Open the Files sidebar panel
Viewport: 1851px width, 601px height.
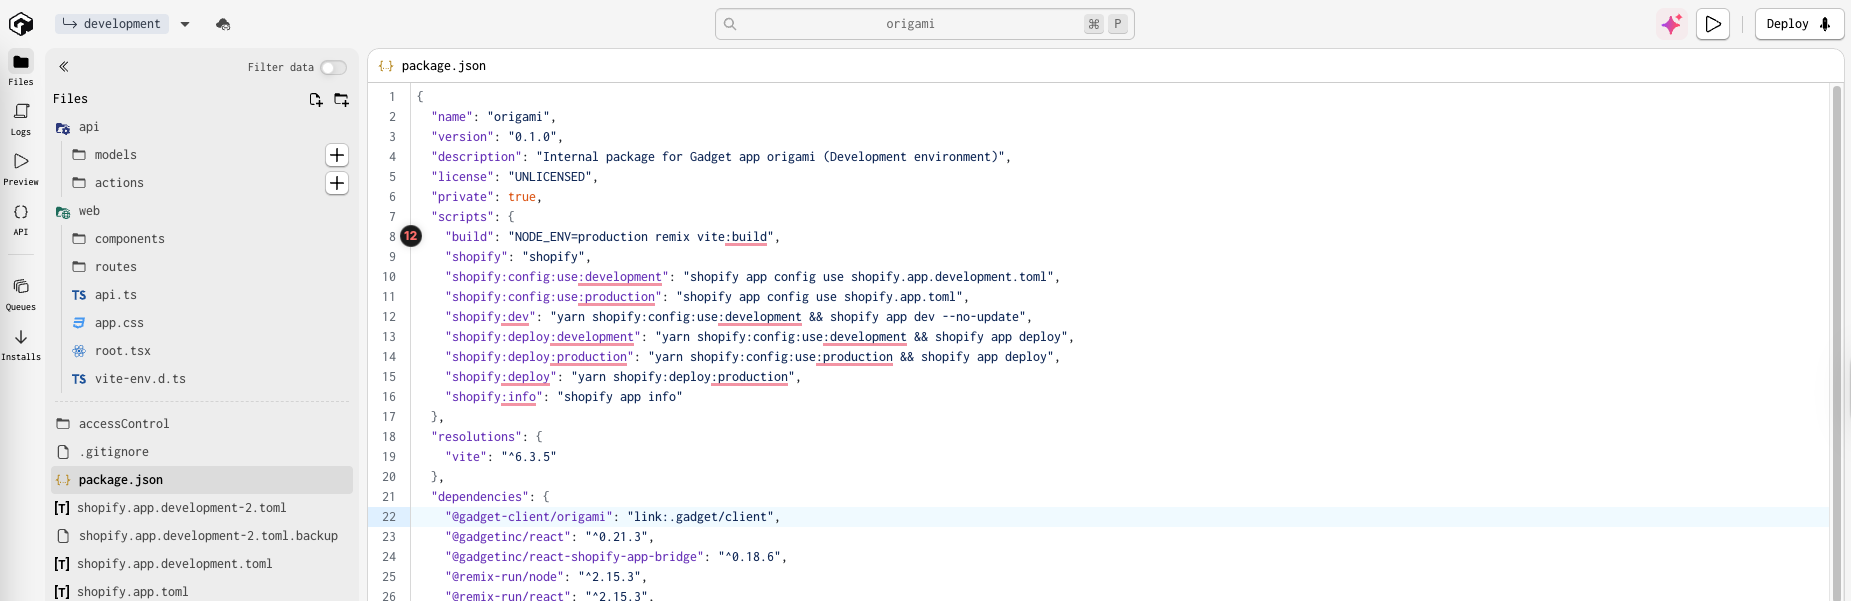click(21, 69)
